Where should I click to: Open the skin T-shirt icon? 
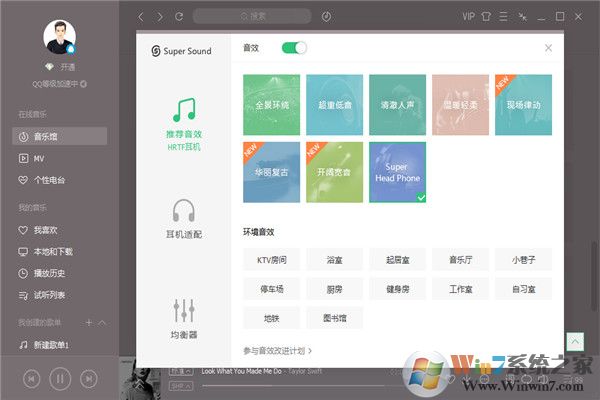click(x=514, y=16)
